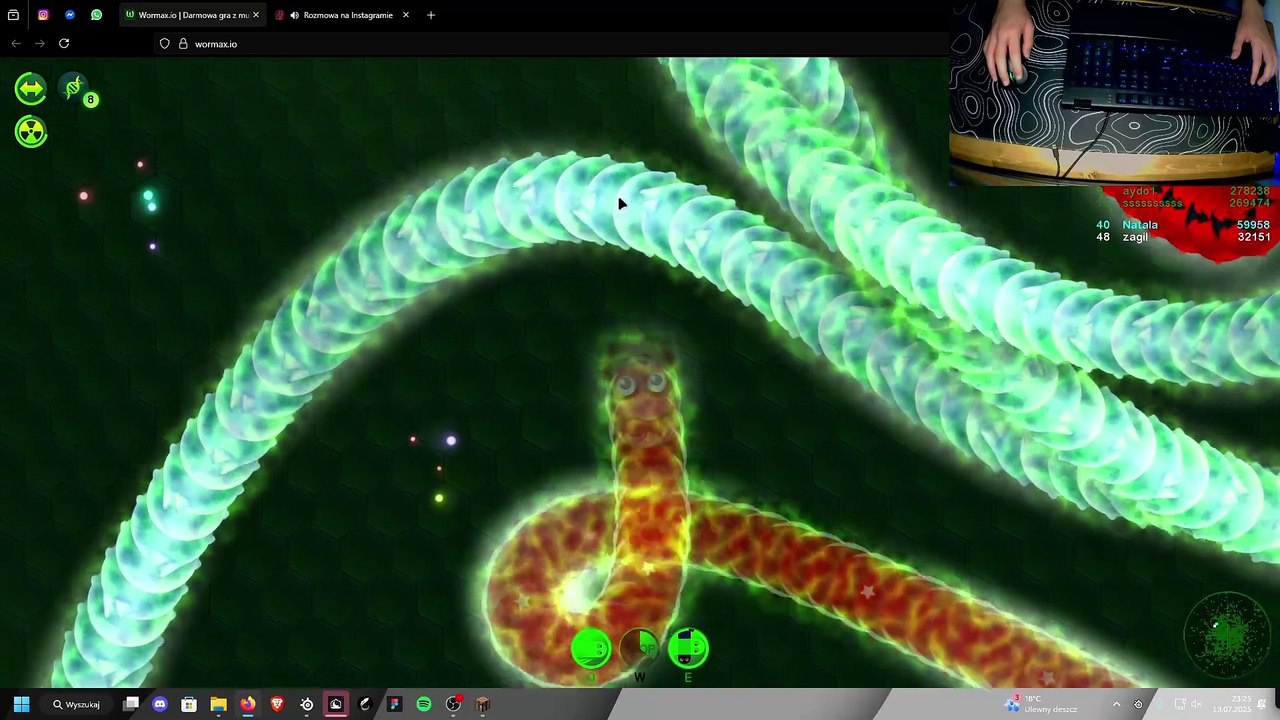Click the pink-highlighted taskbar app icon

(x=336, y=704)
